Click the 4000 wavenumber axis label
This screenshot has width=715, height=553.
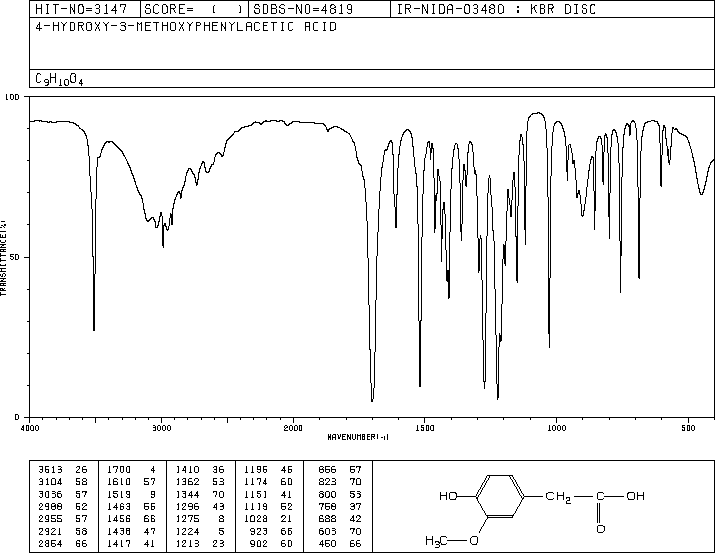coord(30,428)
